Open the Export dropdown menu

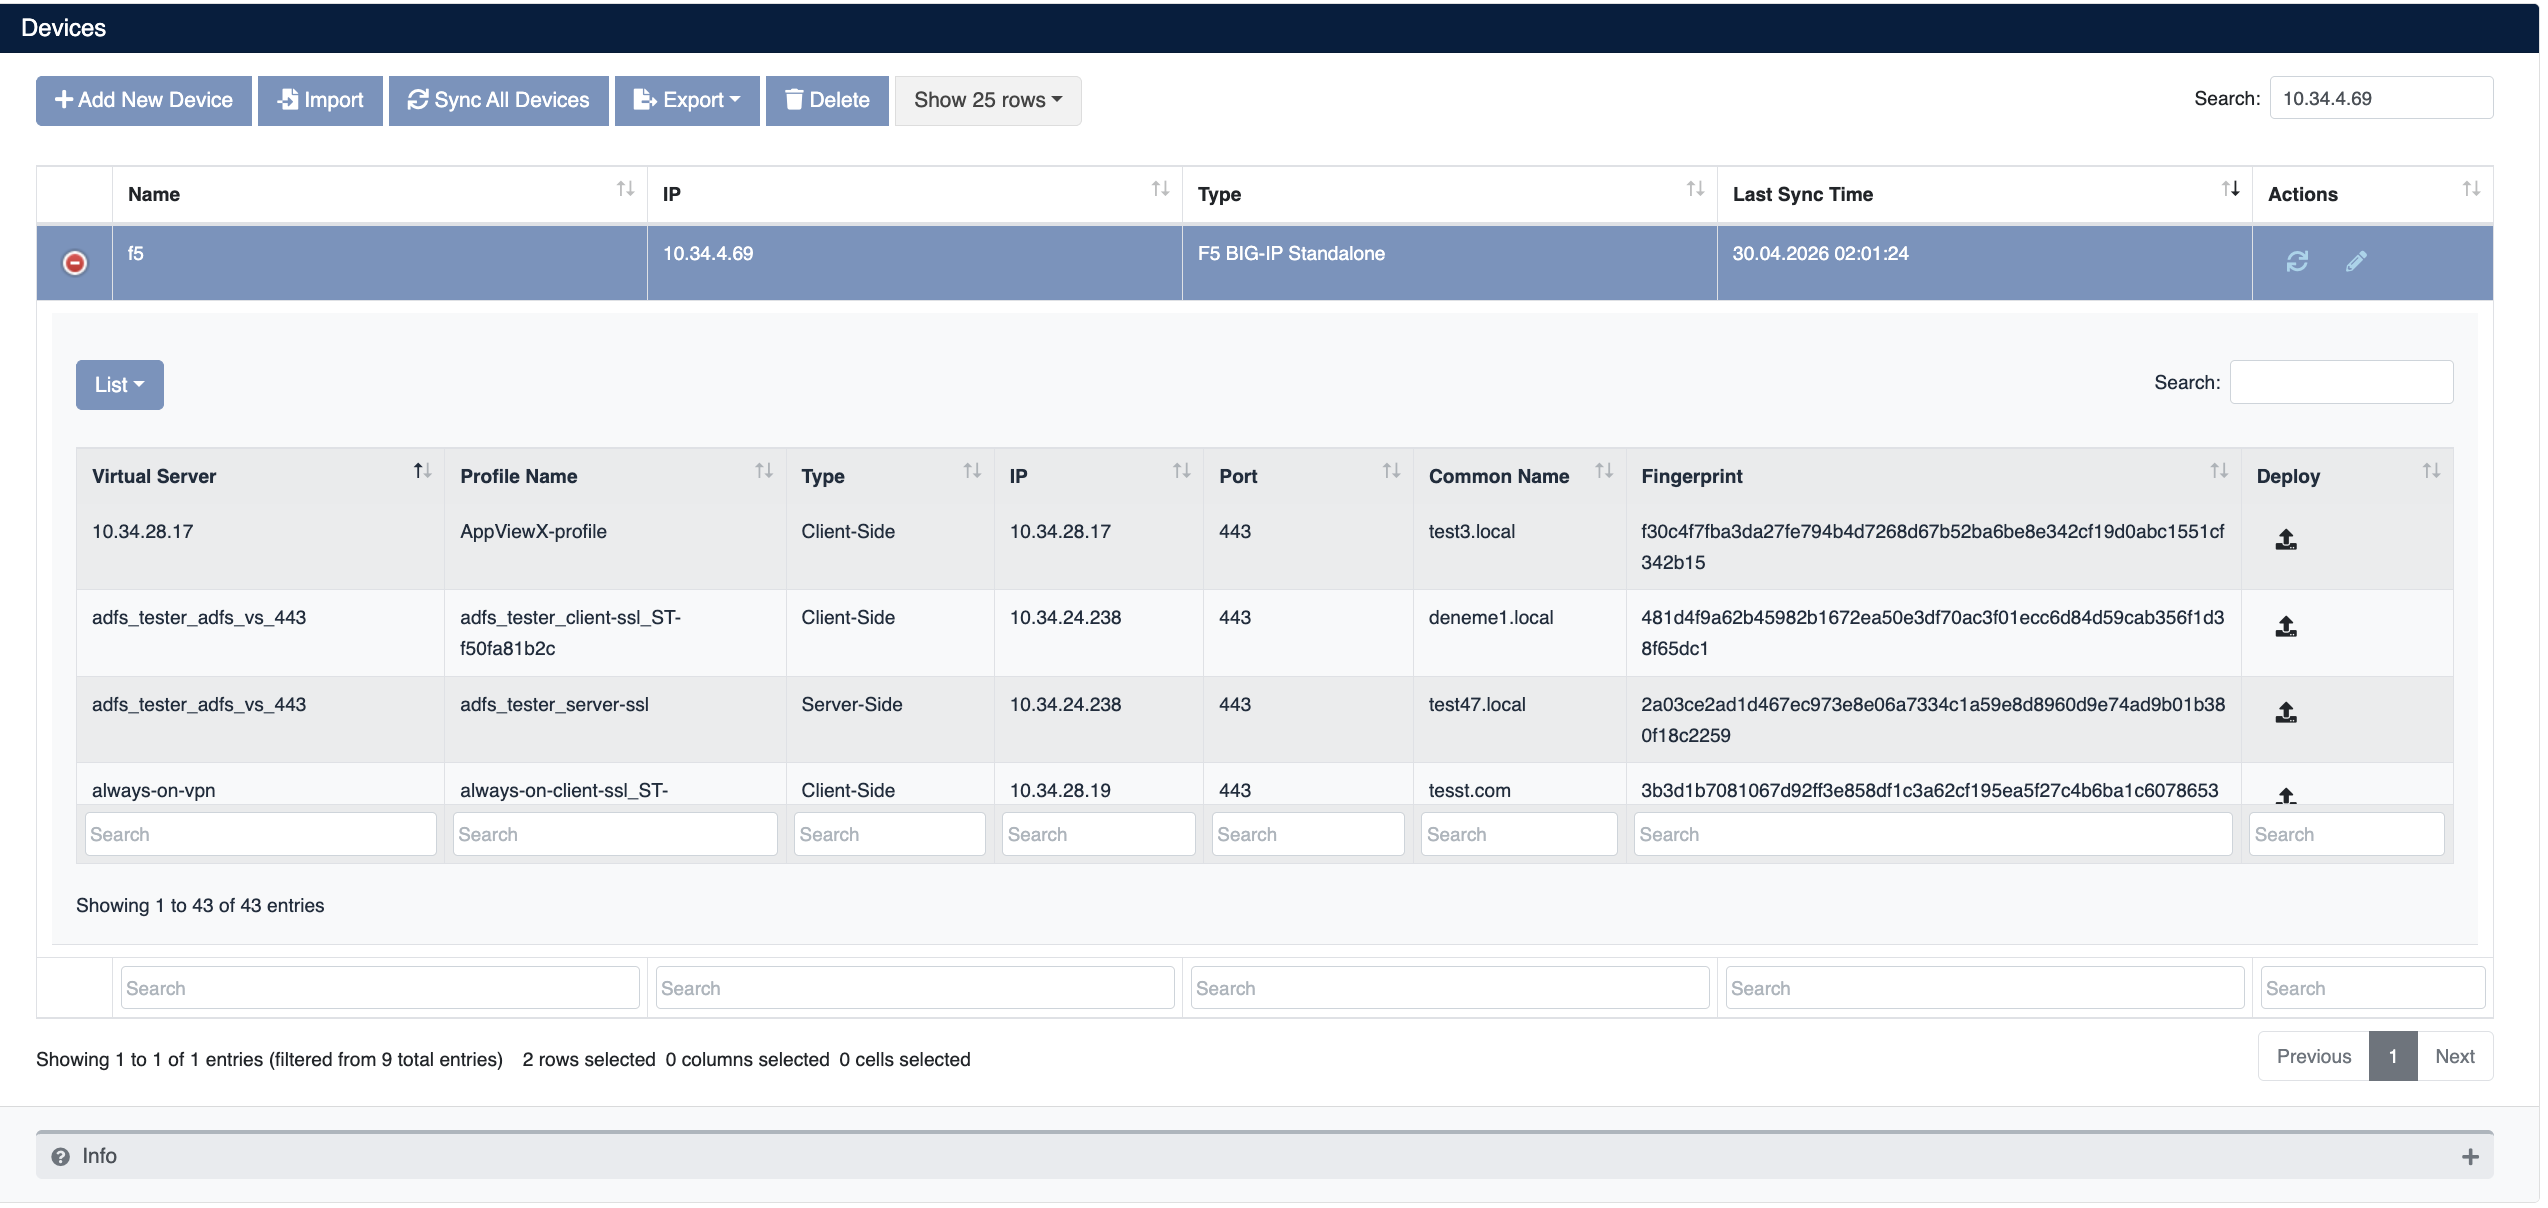click(x=687, y=101)
